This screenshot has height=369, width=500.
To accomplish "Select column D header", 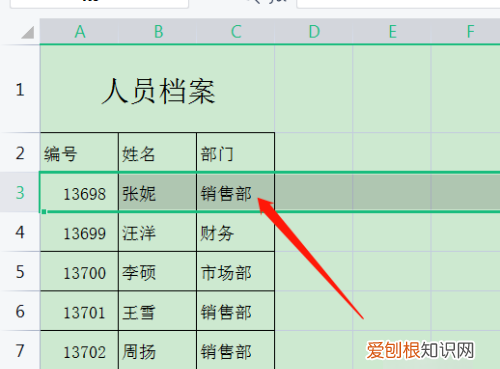I will point(314,32).
